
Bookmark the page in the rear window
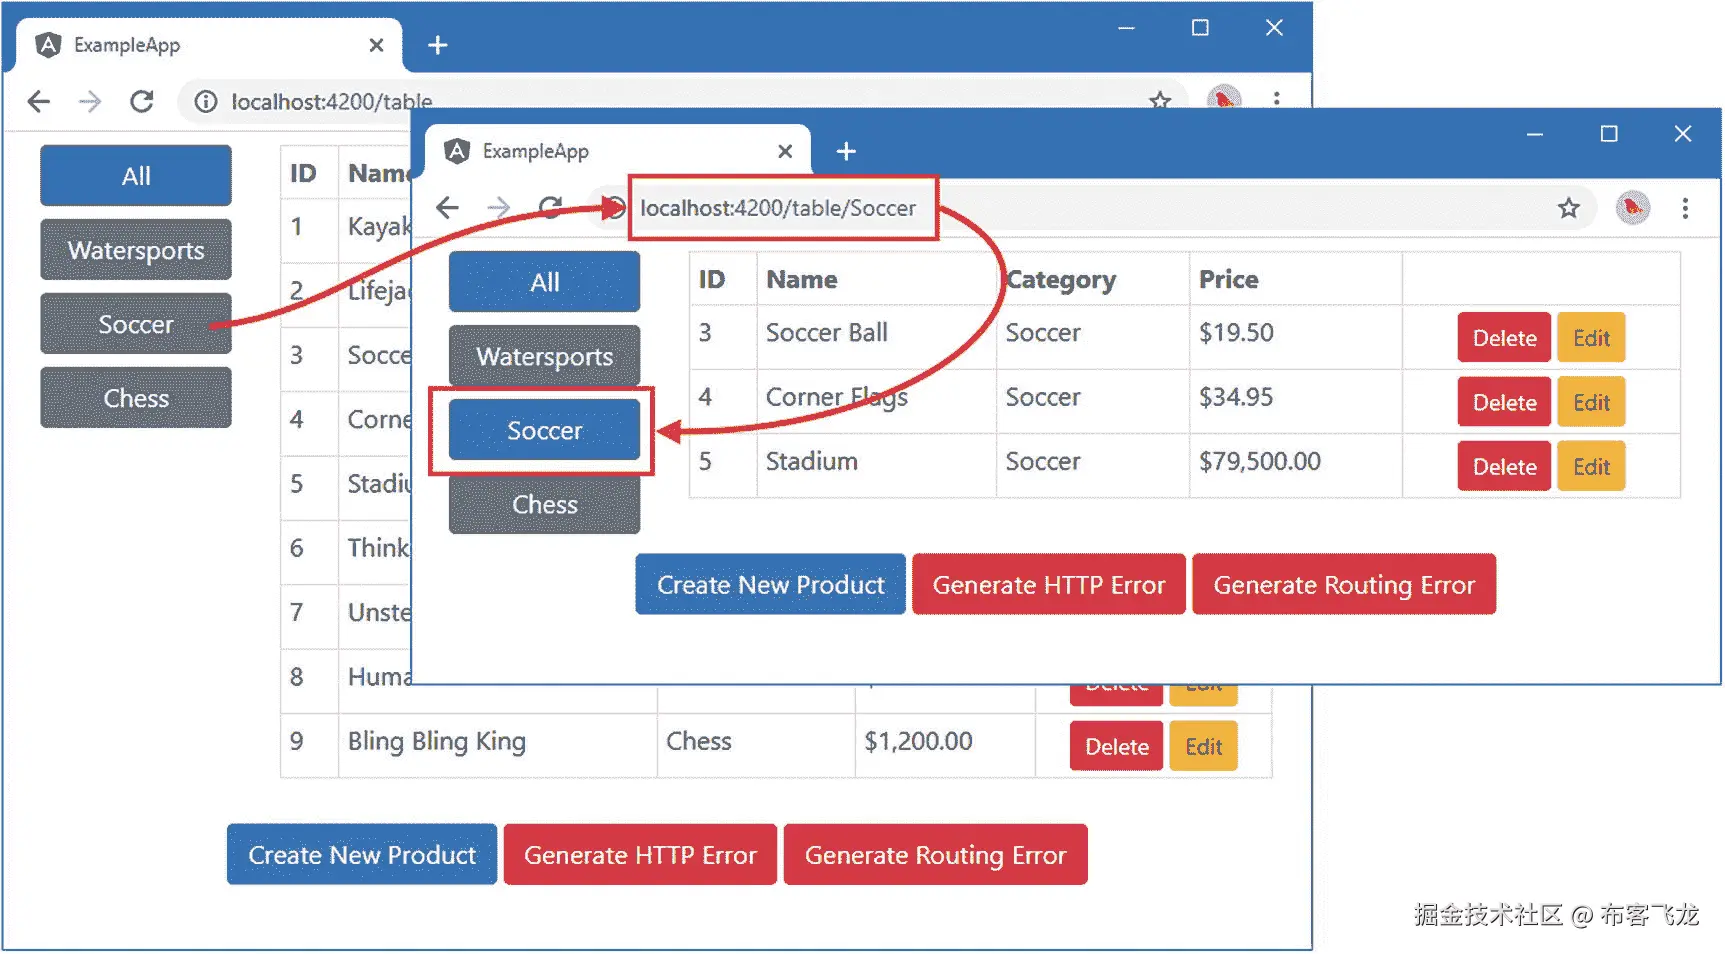point(1160,99)
